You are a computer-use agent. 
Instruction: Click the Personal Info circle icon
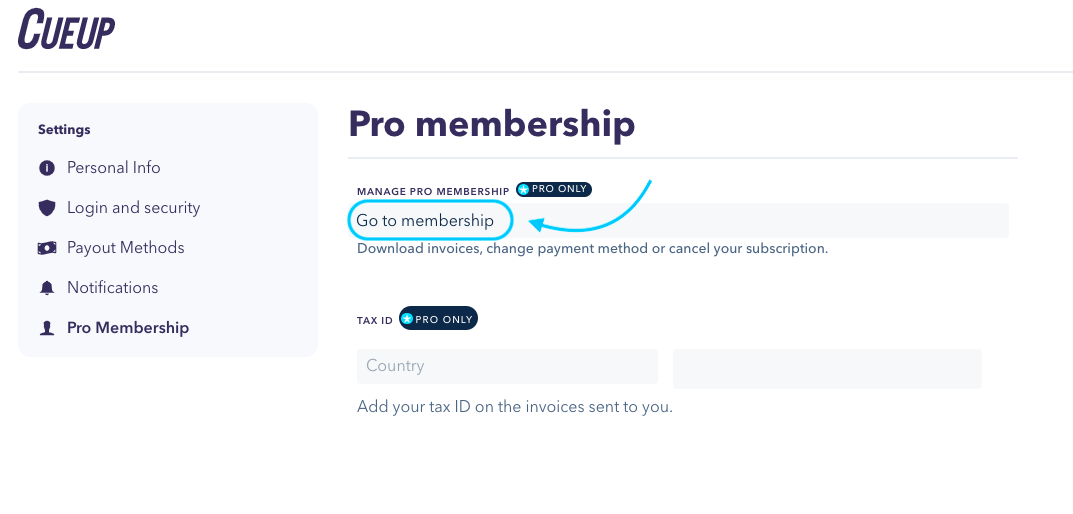tap(47, 168)
